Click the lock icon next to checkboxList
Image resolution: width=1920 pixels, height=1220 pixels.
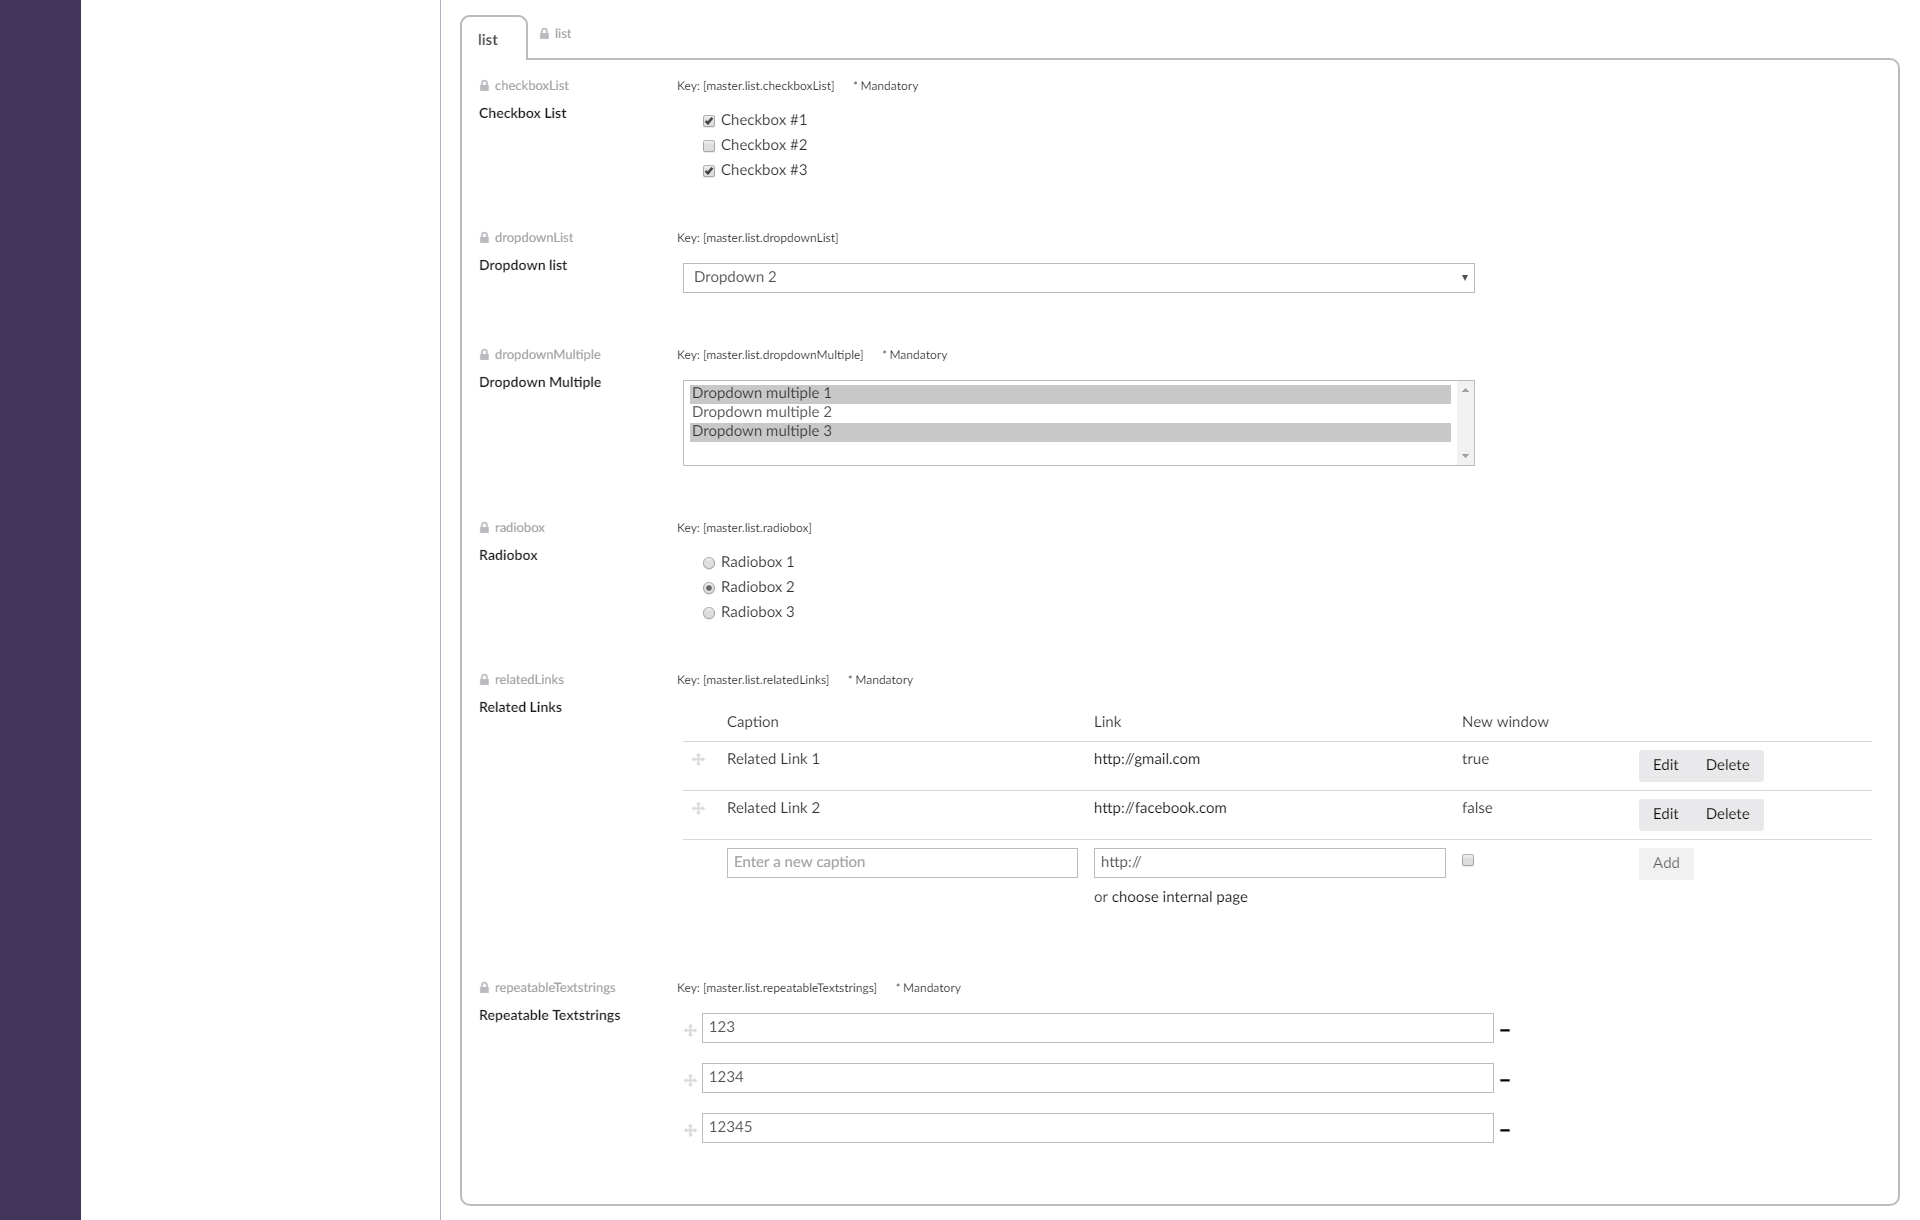point(484,86)
